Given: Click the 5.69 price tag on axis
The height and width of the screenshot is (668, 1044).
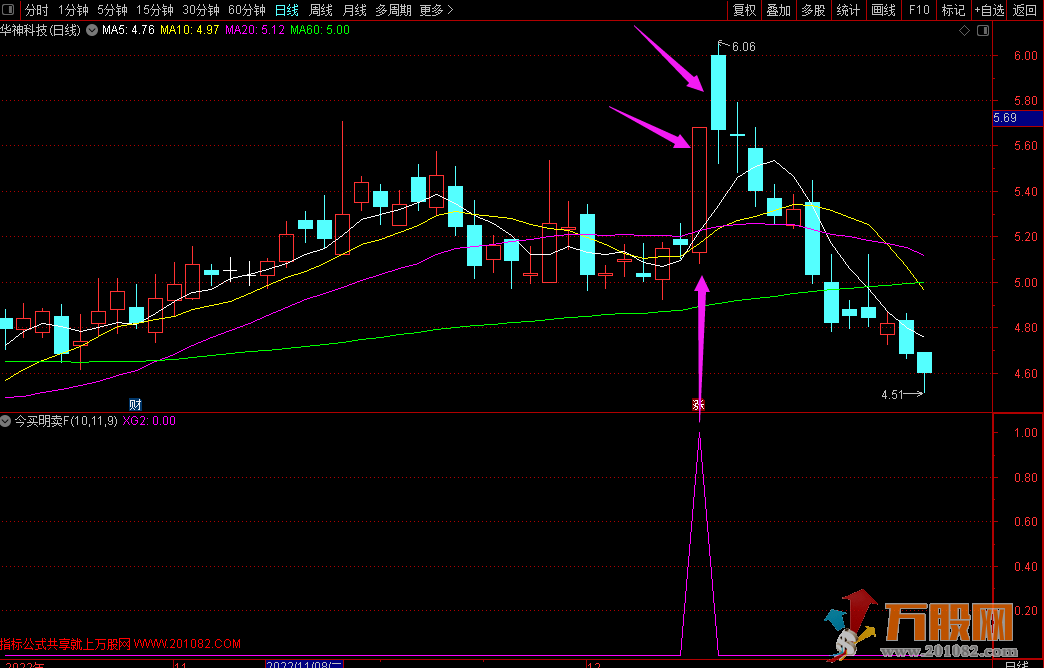Looking at the screenshot, I should point(1005,118).
